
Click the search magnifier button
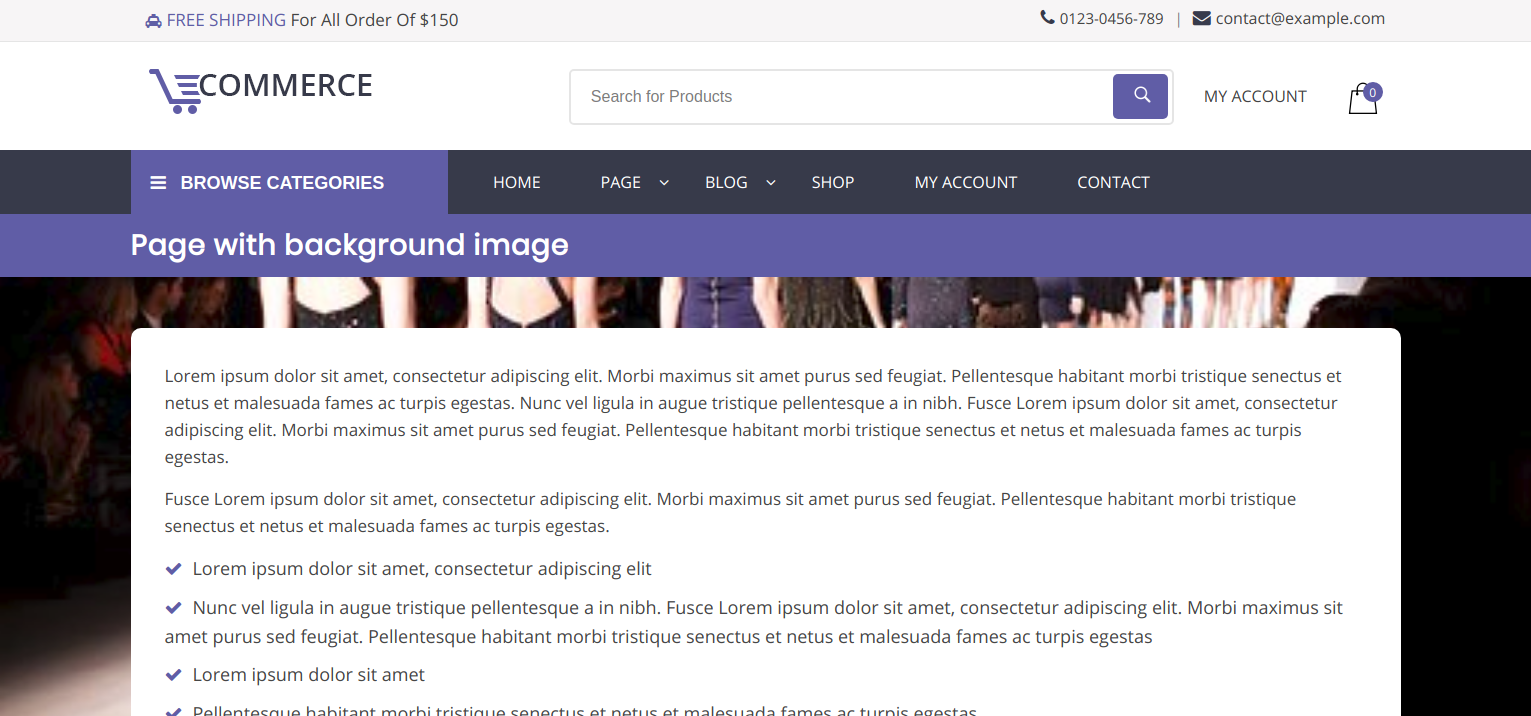[x=1141, y=96]
